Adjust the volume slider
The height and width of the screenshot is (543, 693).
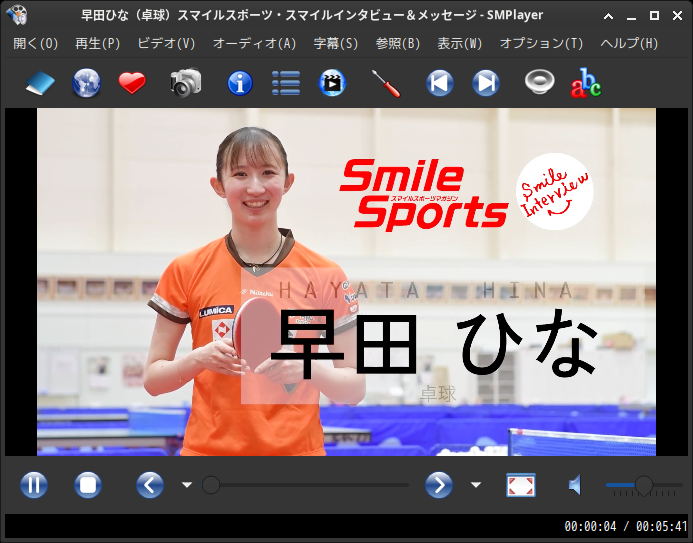644,485
